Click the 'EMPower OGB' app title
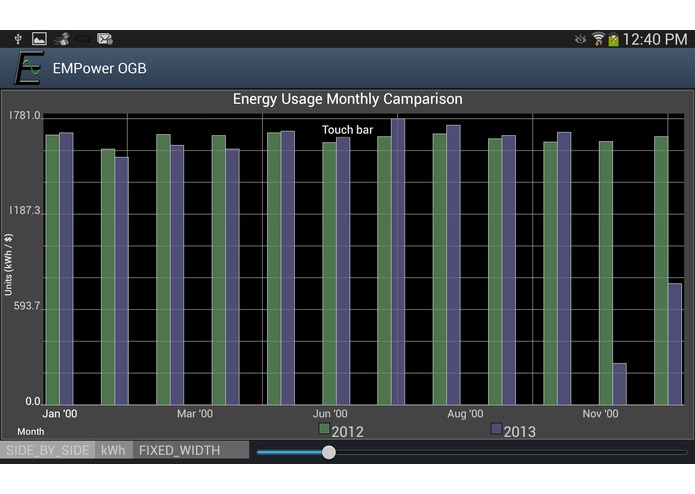 pyautogui.click(x=100, y=69)
